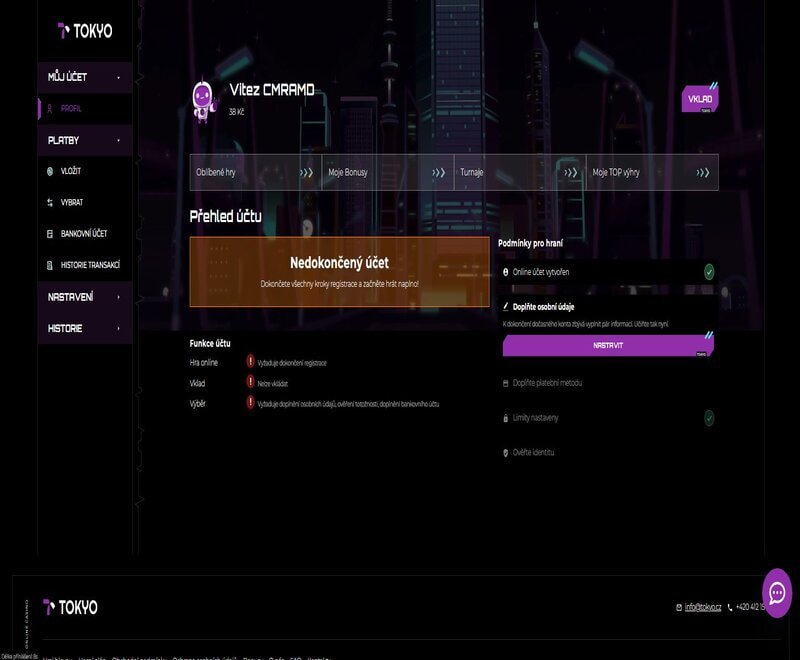The image size is (800, 660).
Task: Click the info@tokyo.cz email link
Action: (x=703, y=607)
